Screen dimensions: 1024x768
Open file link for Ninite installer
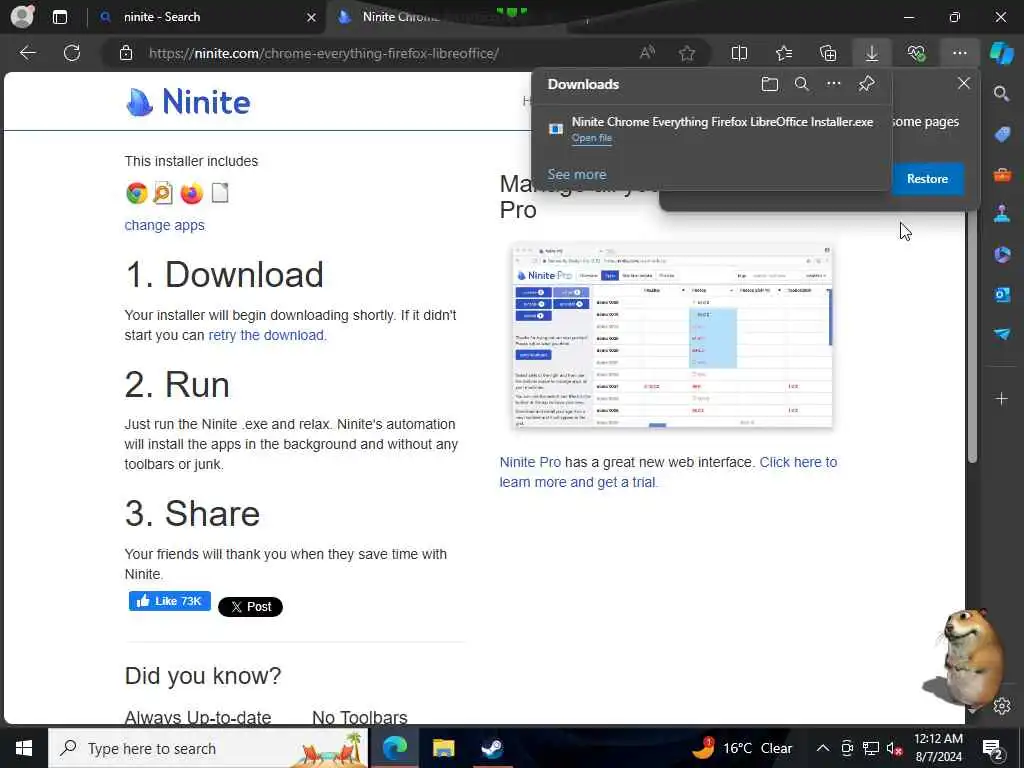[x=592, y=138]
